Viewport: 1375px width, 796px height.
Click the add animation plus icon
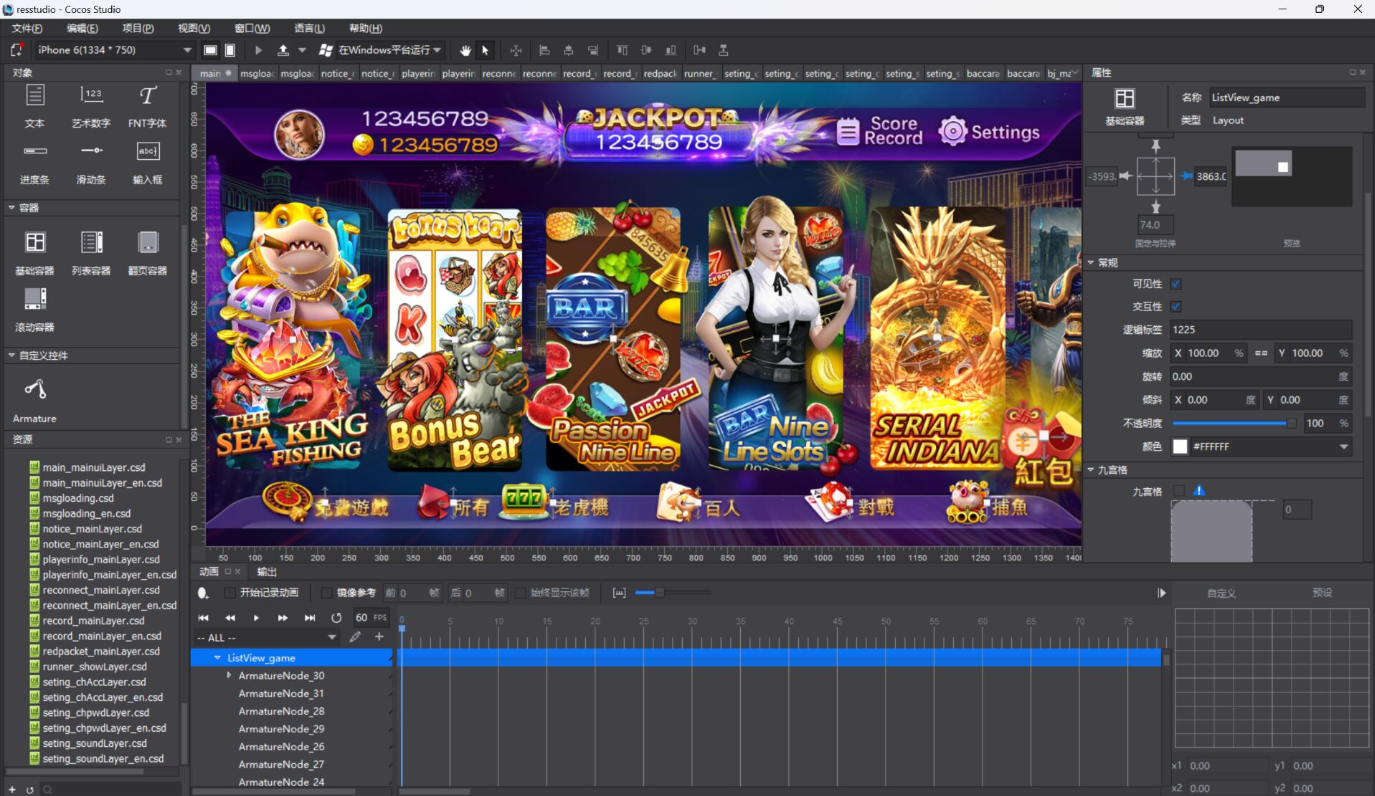379,637
